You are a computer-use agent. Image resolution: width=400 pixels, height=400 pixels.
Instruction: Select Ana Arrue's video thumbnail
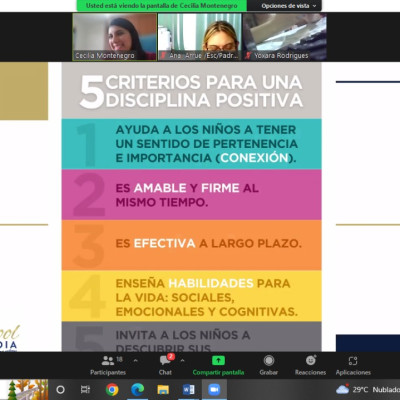coord(199,37)
